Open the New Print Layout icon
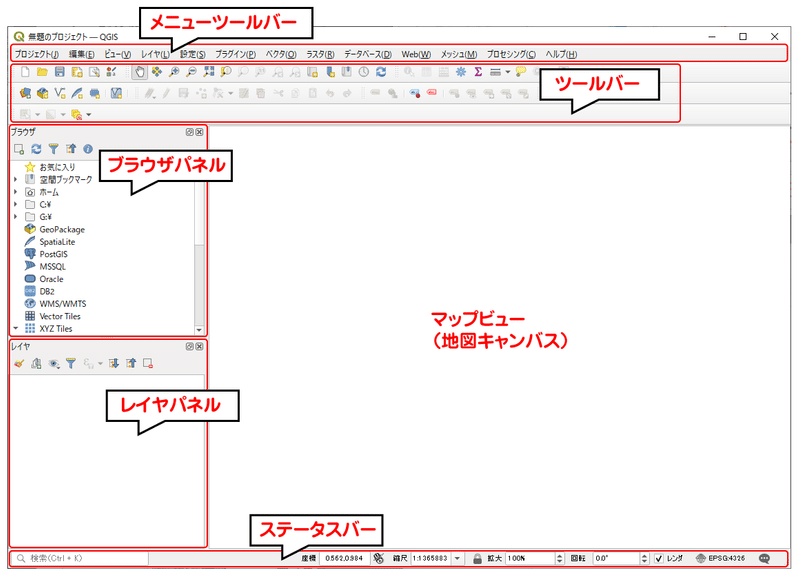Image resolution: width=800 pixels, height=575 pixels. (x=77, y=72)
